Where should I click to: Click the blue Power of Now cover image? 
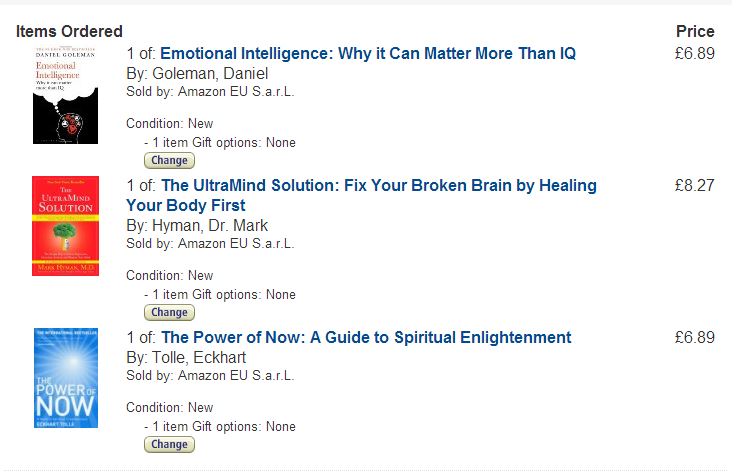[x=66, y=378]
